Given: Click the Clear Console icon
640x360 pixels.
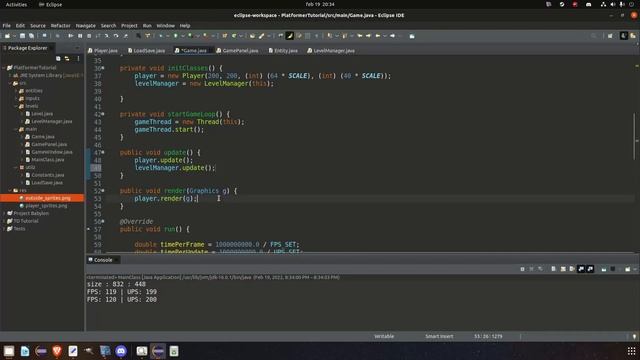Looking at the screenshot, I should 553,269.
